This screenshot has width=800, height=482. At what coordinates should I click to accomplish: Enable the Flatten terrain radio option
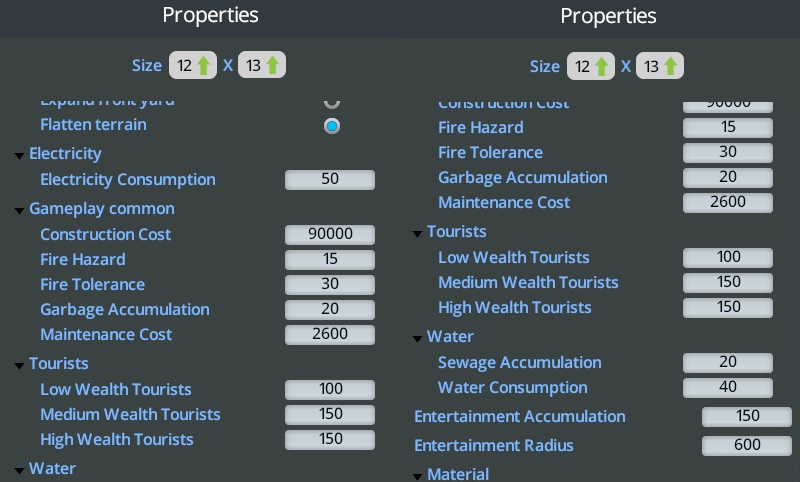point(332,126)
